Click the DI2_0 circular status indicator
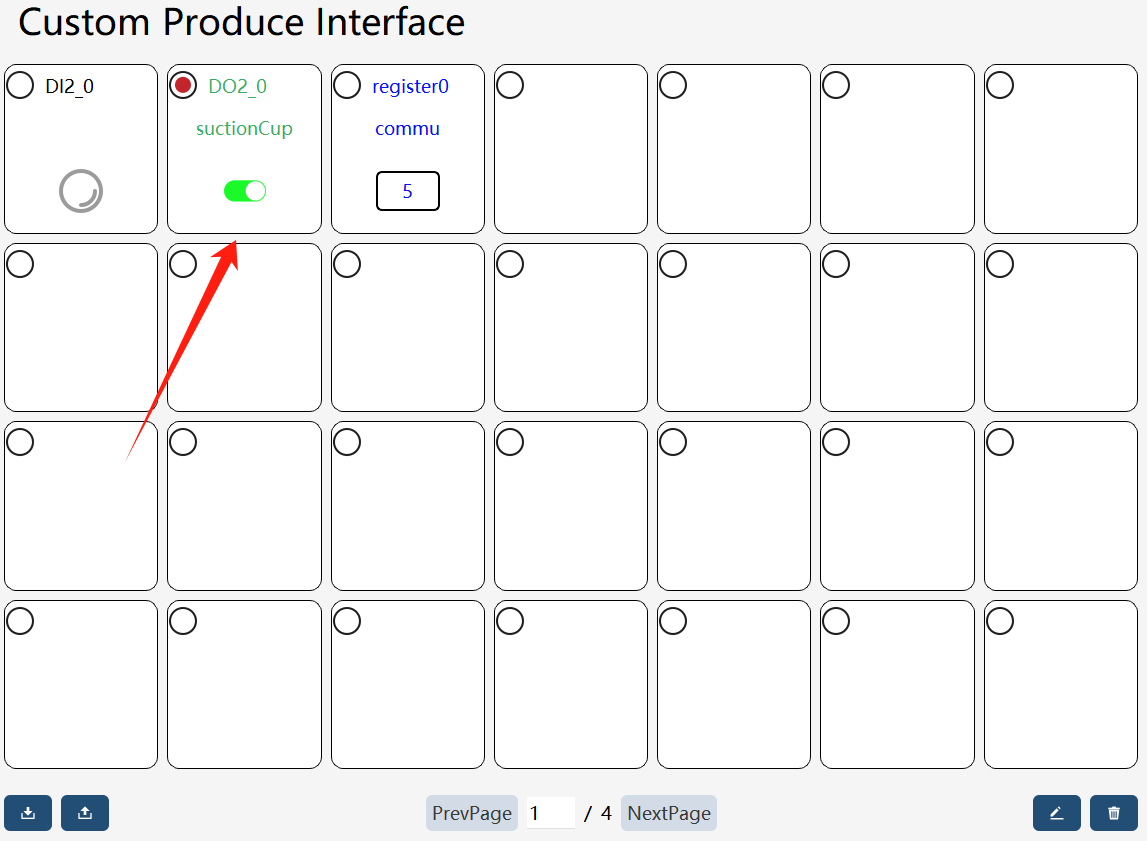 (x=80, y=191)
